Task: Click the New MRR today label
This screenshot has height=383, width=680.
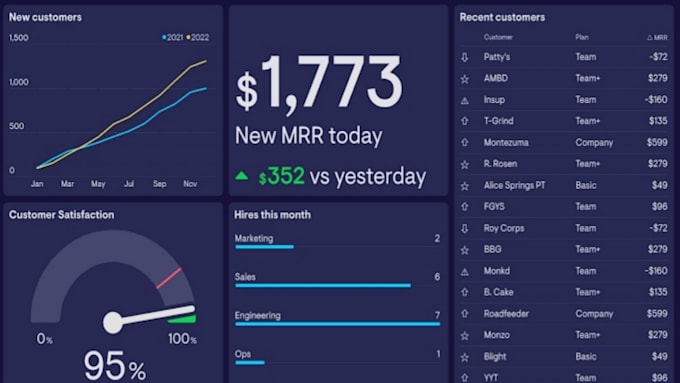Action: (308, 136)
